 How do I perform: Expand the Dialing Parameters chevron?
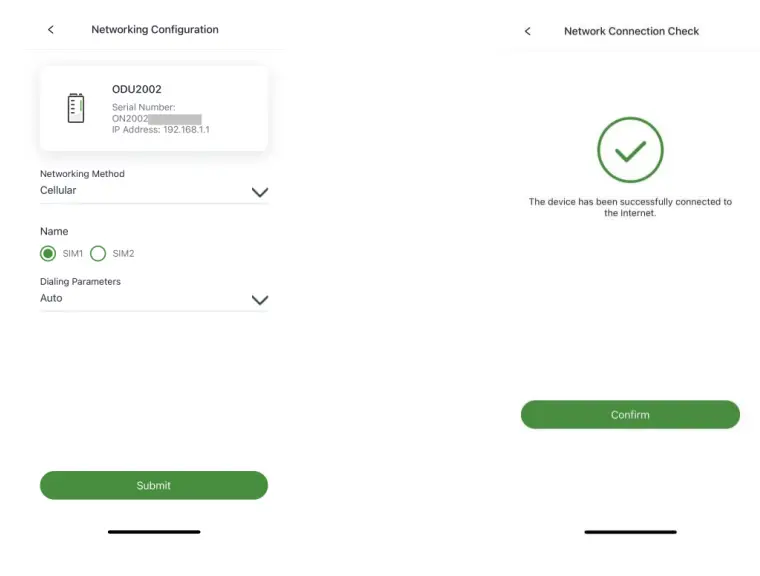pos(260,300)
